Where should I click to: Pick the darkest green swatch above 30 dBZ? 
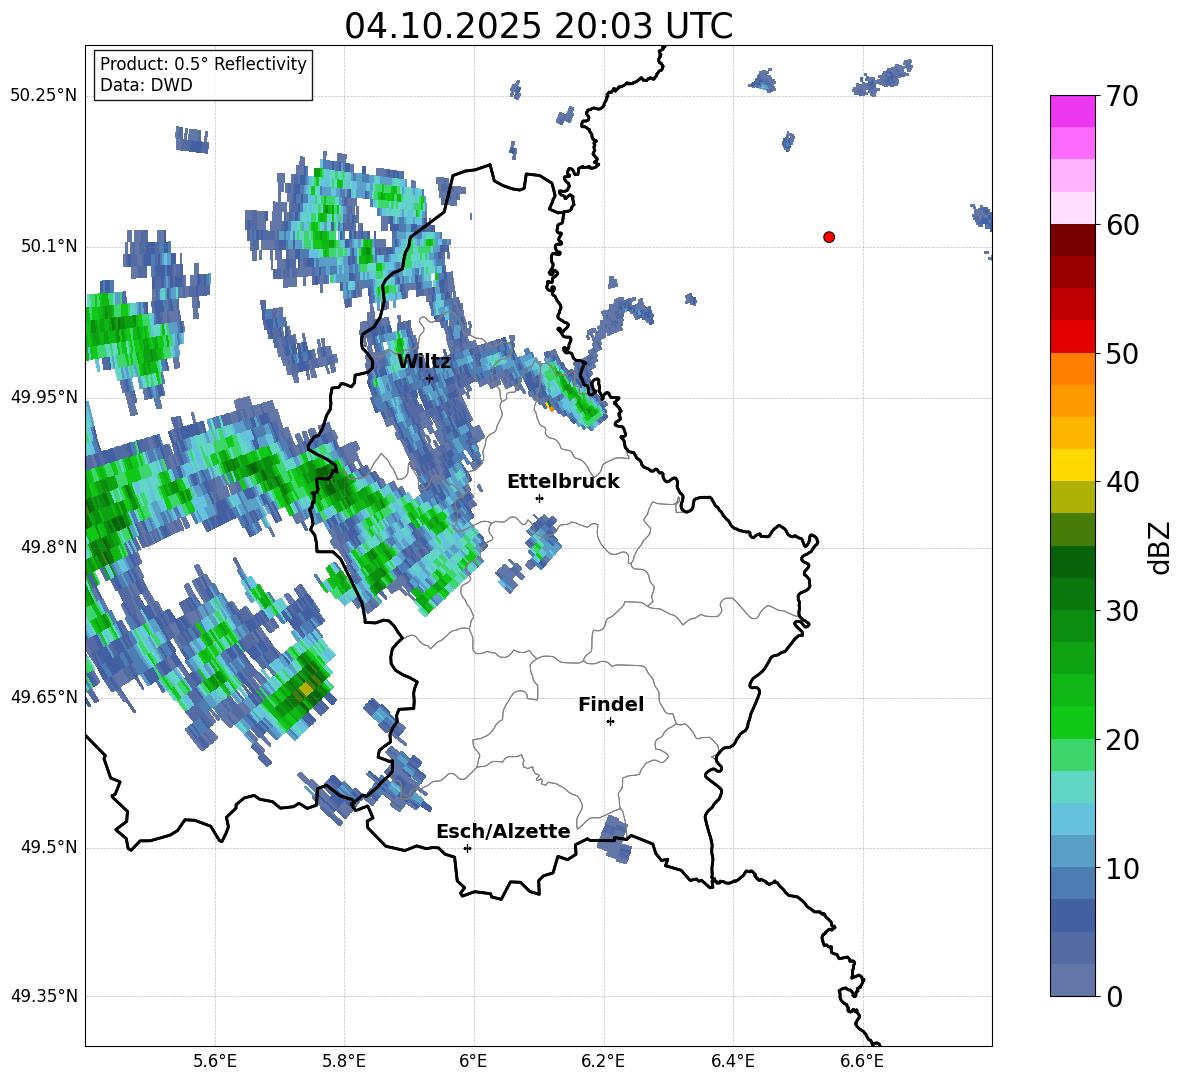pyautogui.click(x=1072, y=562)
